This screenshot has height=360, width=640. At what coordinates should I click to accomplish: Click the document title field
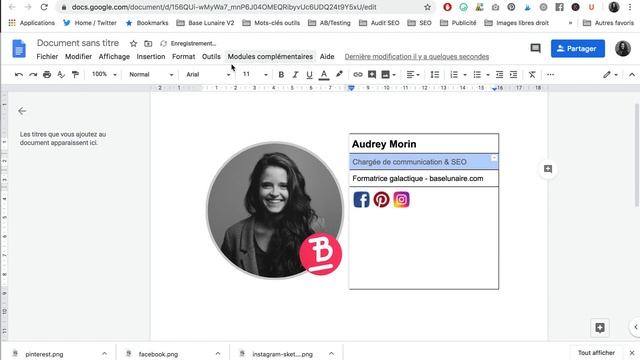78,43
